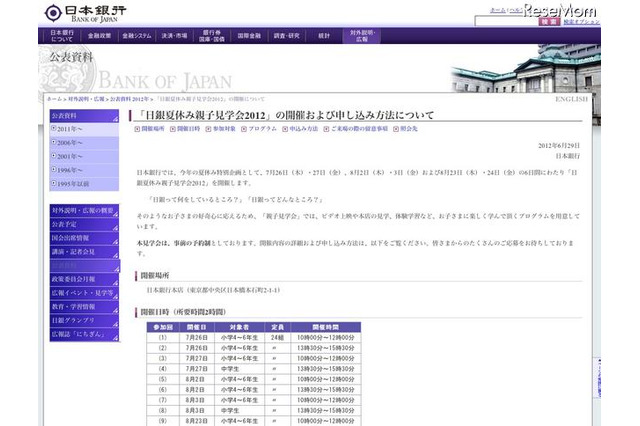Open the 銀行券 国庫・国債 menu
640x426 pixels.
(x=212, y=36)
